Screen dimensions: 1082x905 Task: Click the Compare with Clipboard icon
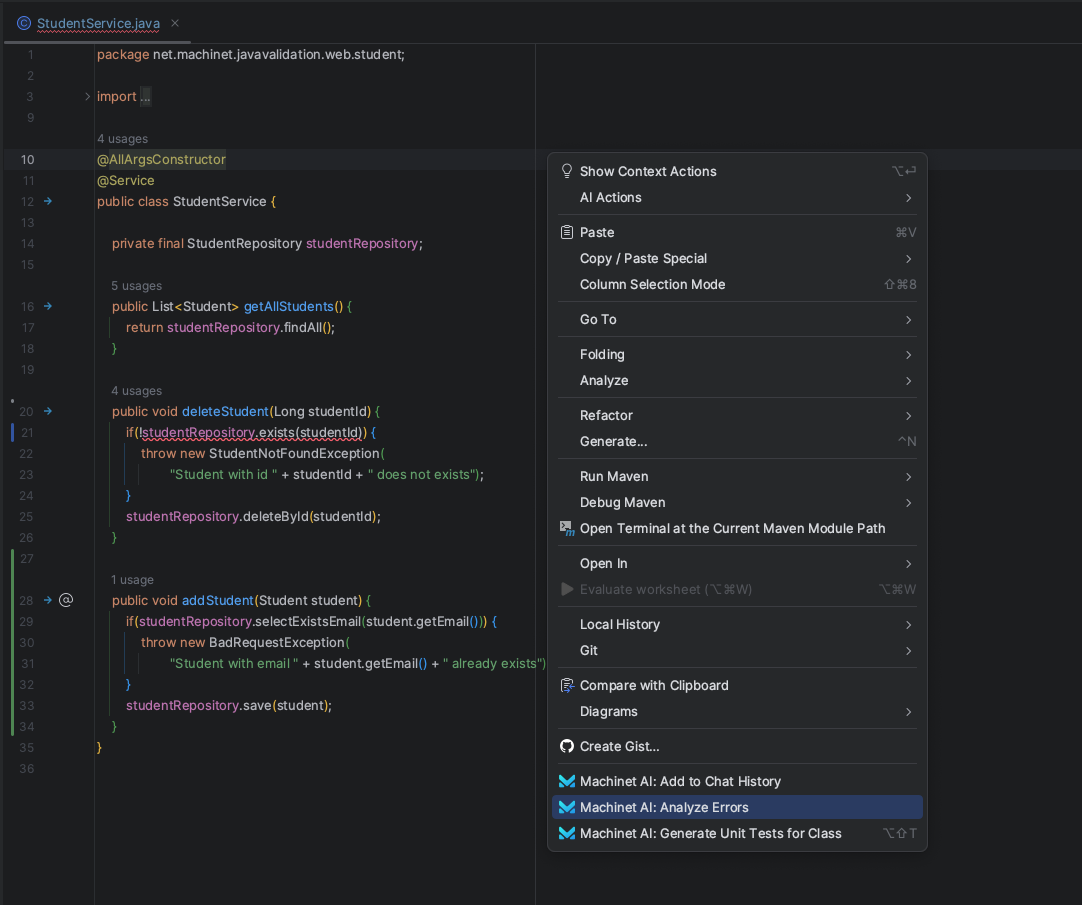point(567,685)
